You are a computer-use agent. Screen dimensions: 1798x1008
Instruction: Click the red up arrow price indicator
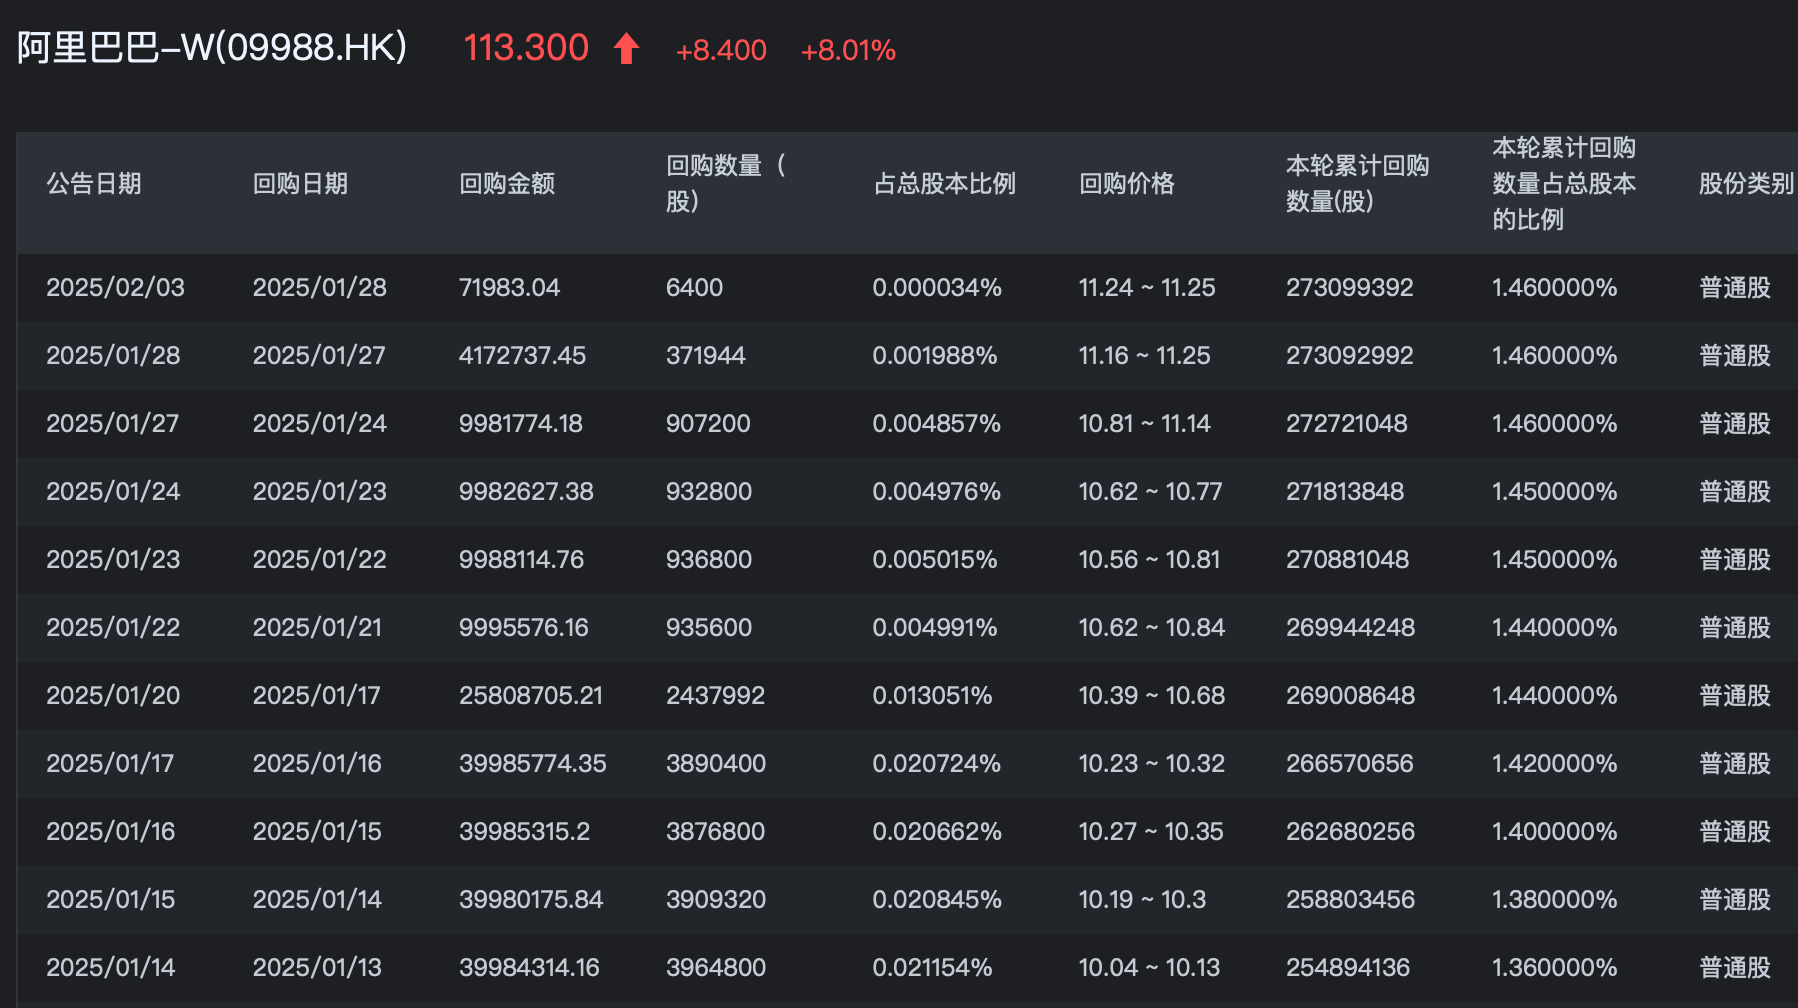click(626, 48)
